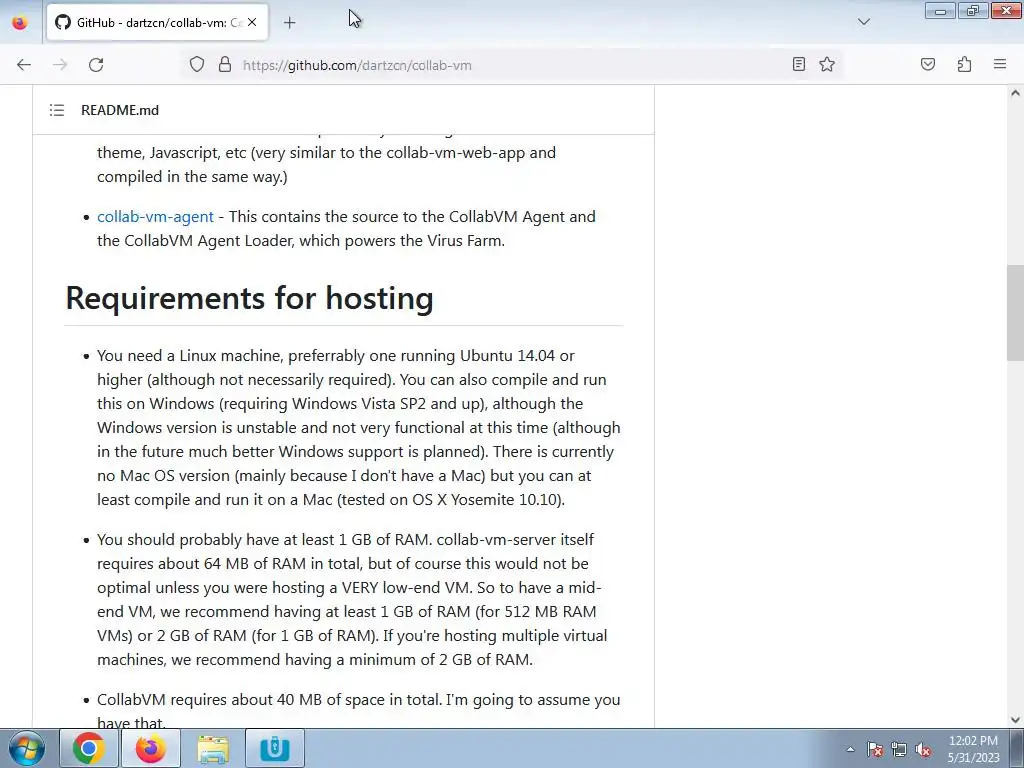Go forward with the forward arrow
The height and width of the screenshot is (768, 1024).
pos(60,65)
